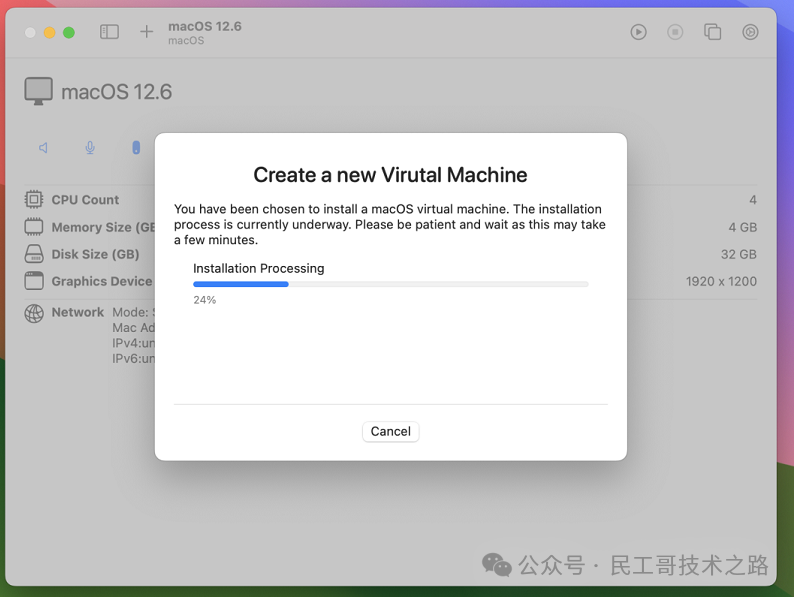The height and width of the screenshot is (597, 794).
Task: Click the 32 GB disk value
Action: point(739,254)
